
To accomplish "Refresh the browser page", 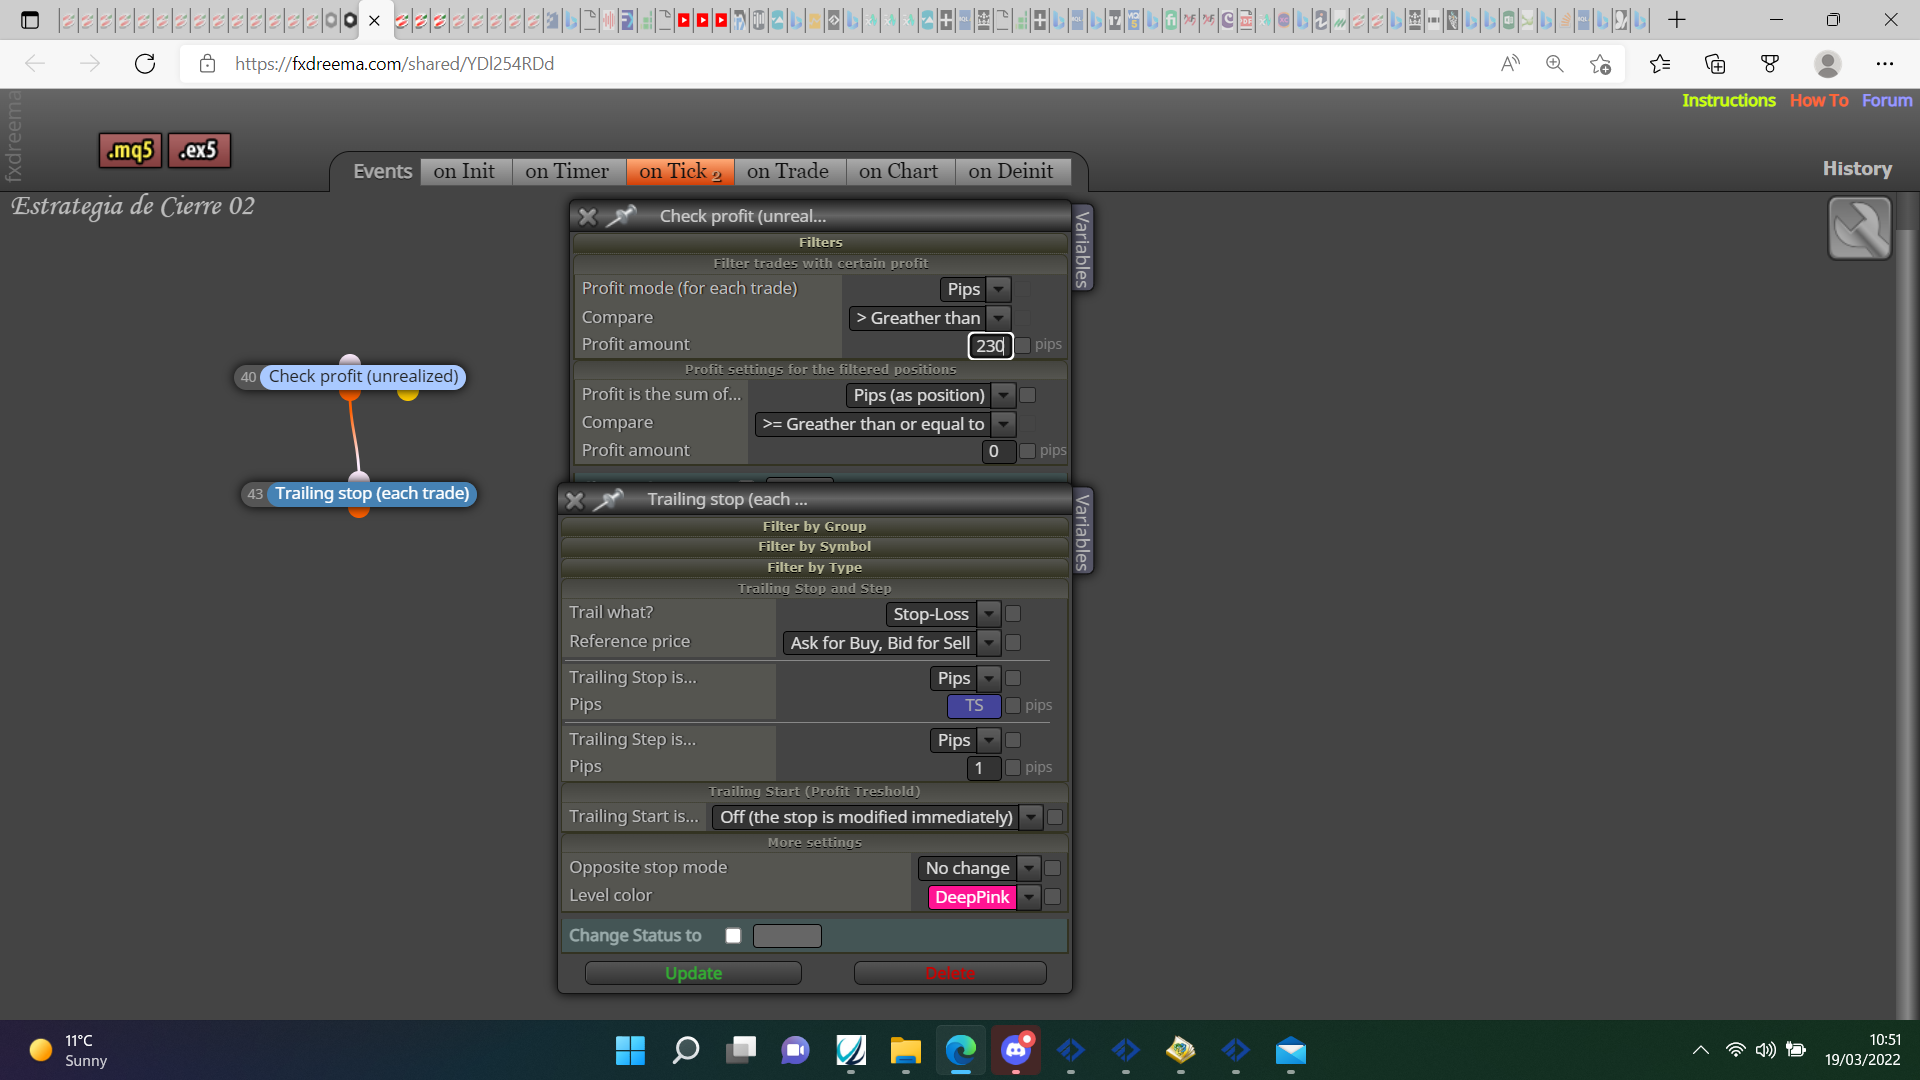I will click(145, 64).
